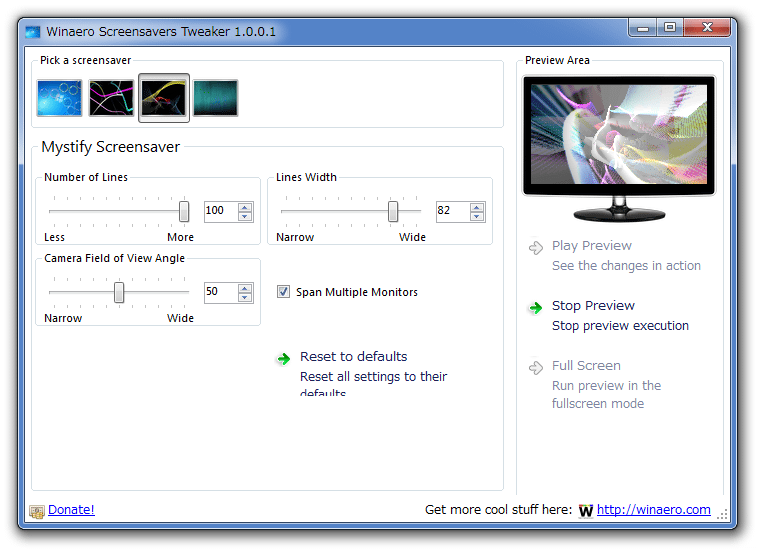Viewport: 760px width, 550px height.
Task: Select the Aurora screensaver thumbnail
Action: tap(216, 98)
